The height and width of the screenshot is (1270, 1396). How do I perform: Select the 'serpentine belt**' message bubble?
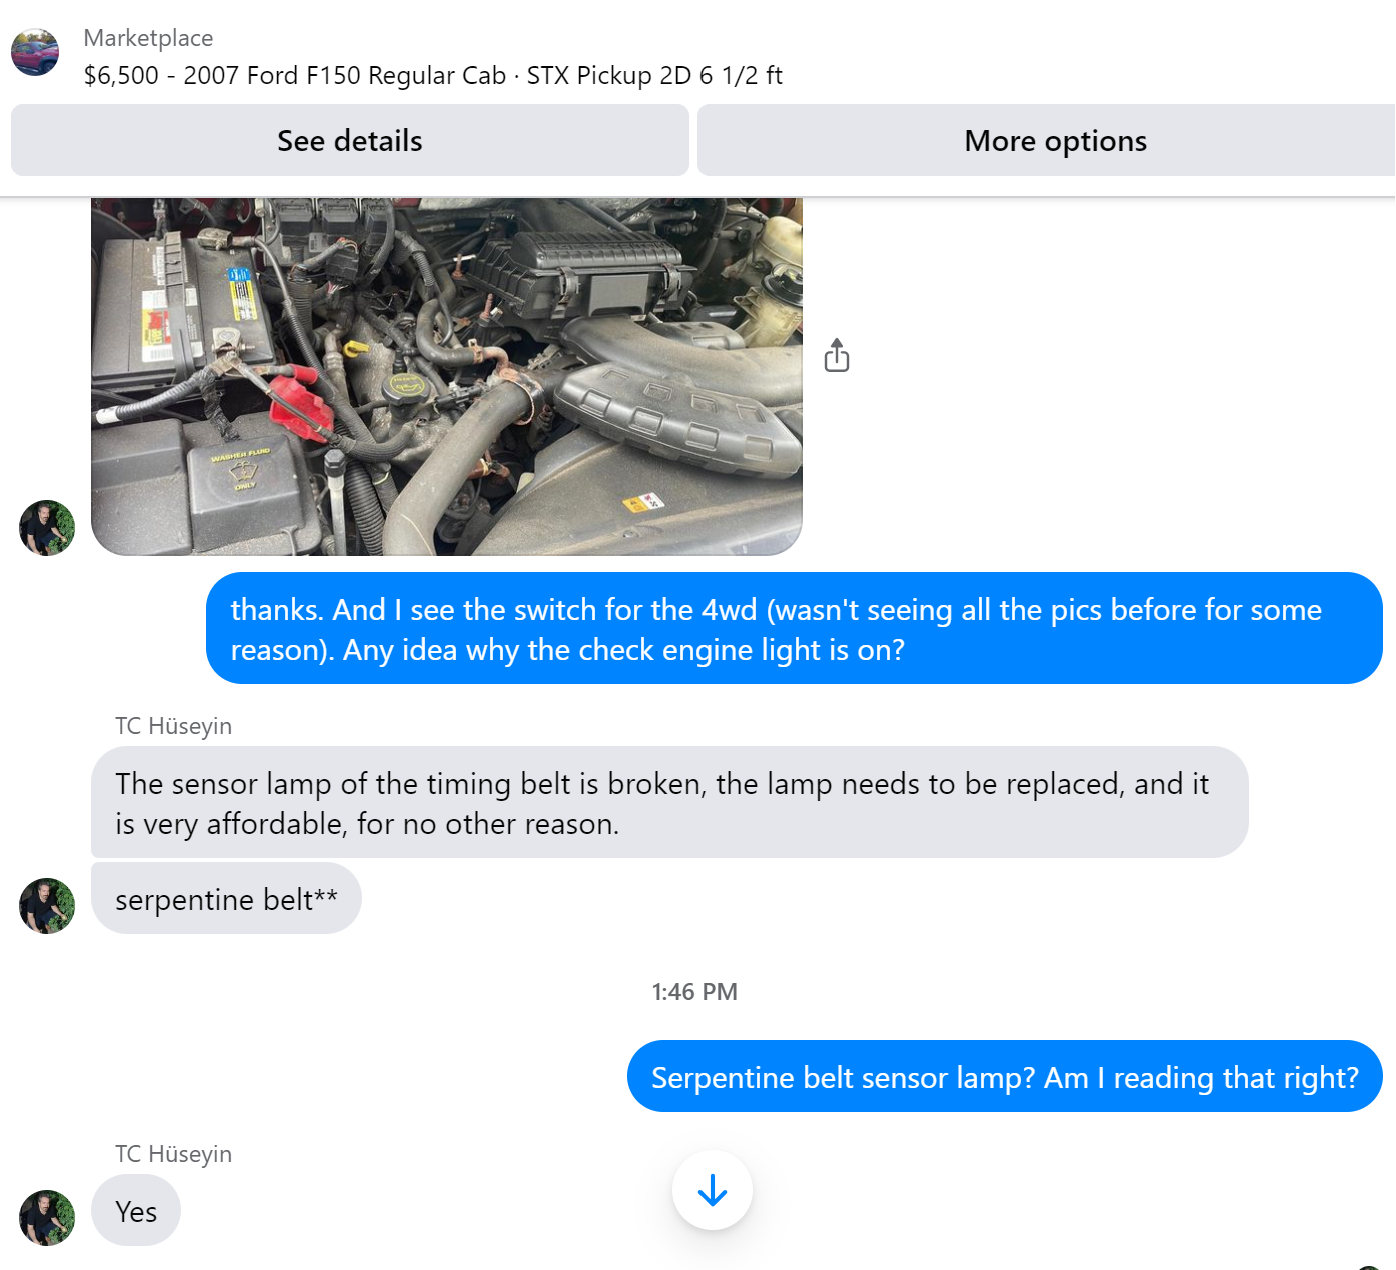pyautogui.click(x=226, y=898)
